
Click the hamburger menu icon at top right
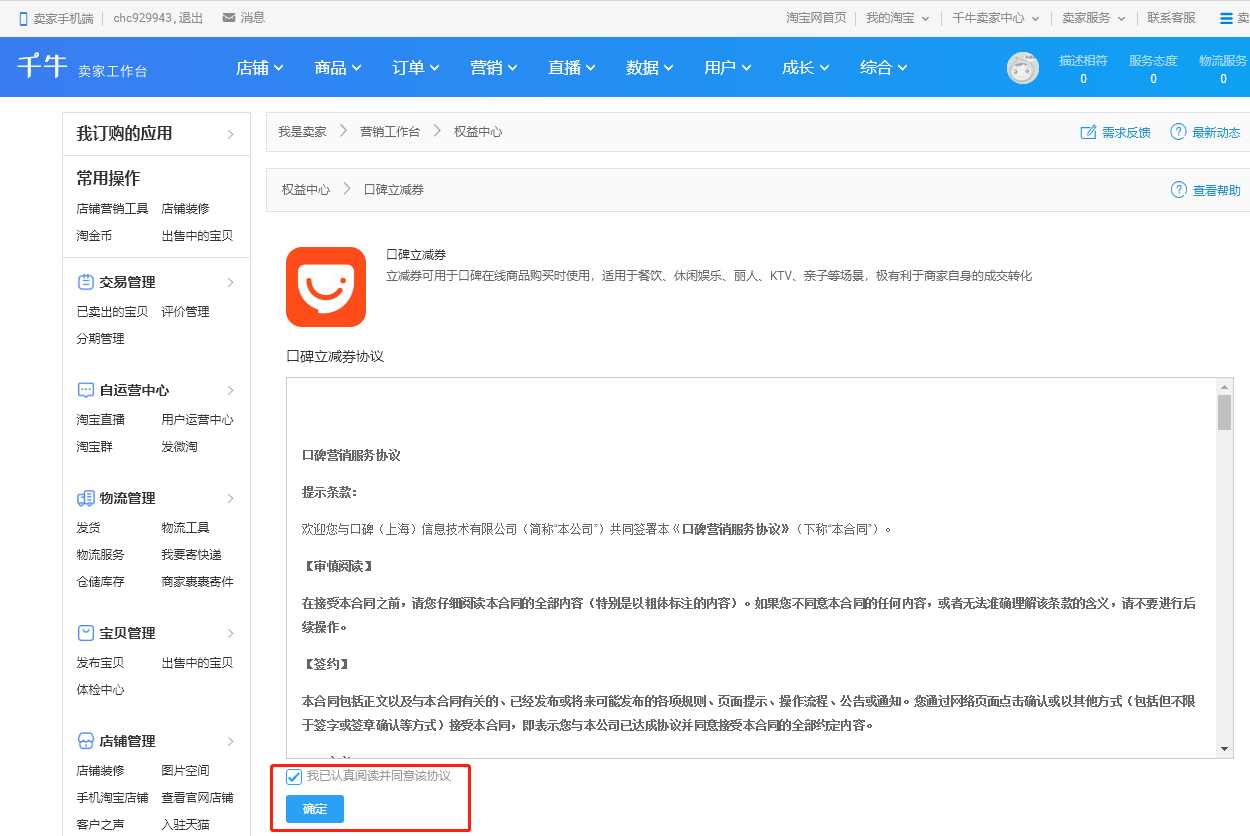(1228, 18)
